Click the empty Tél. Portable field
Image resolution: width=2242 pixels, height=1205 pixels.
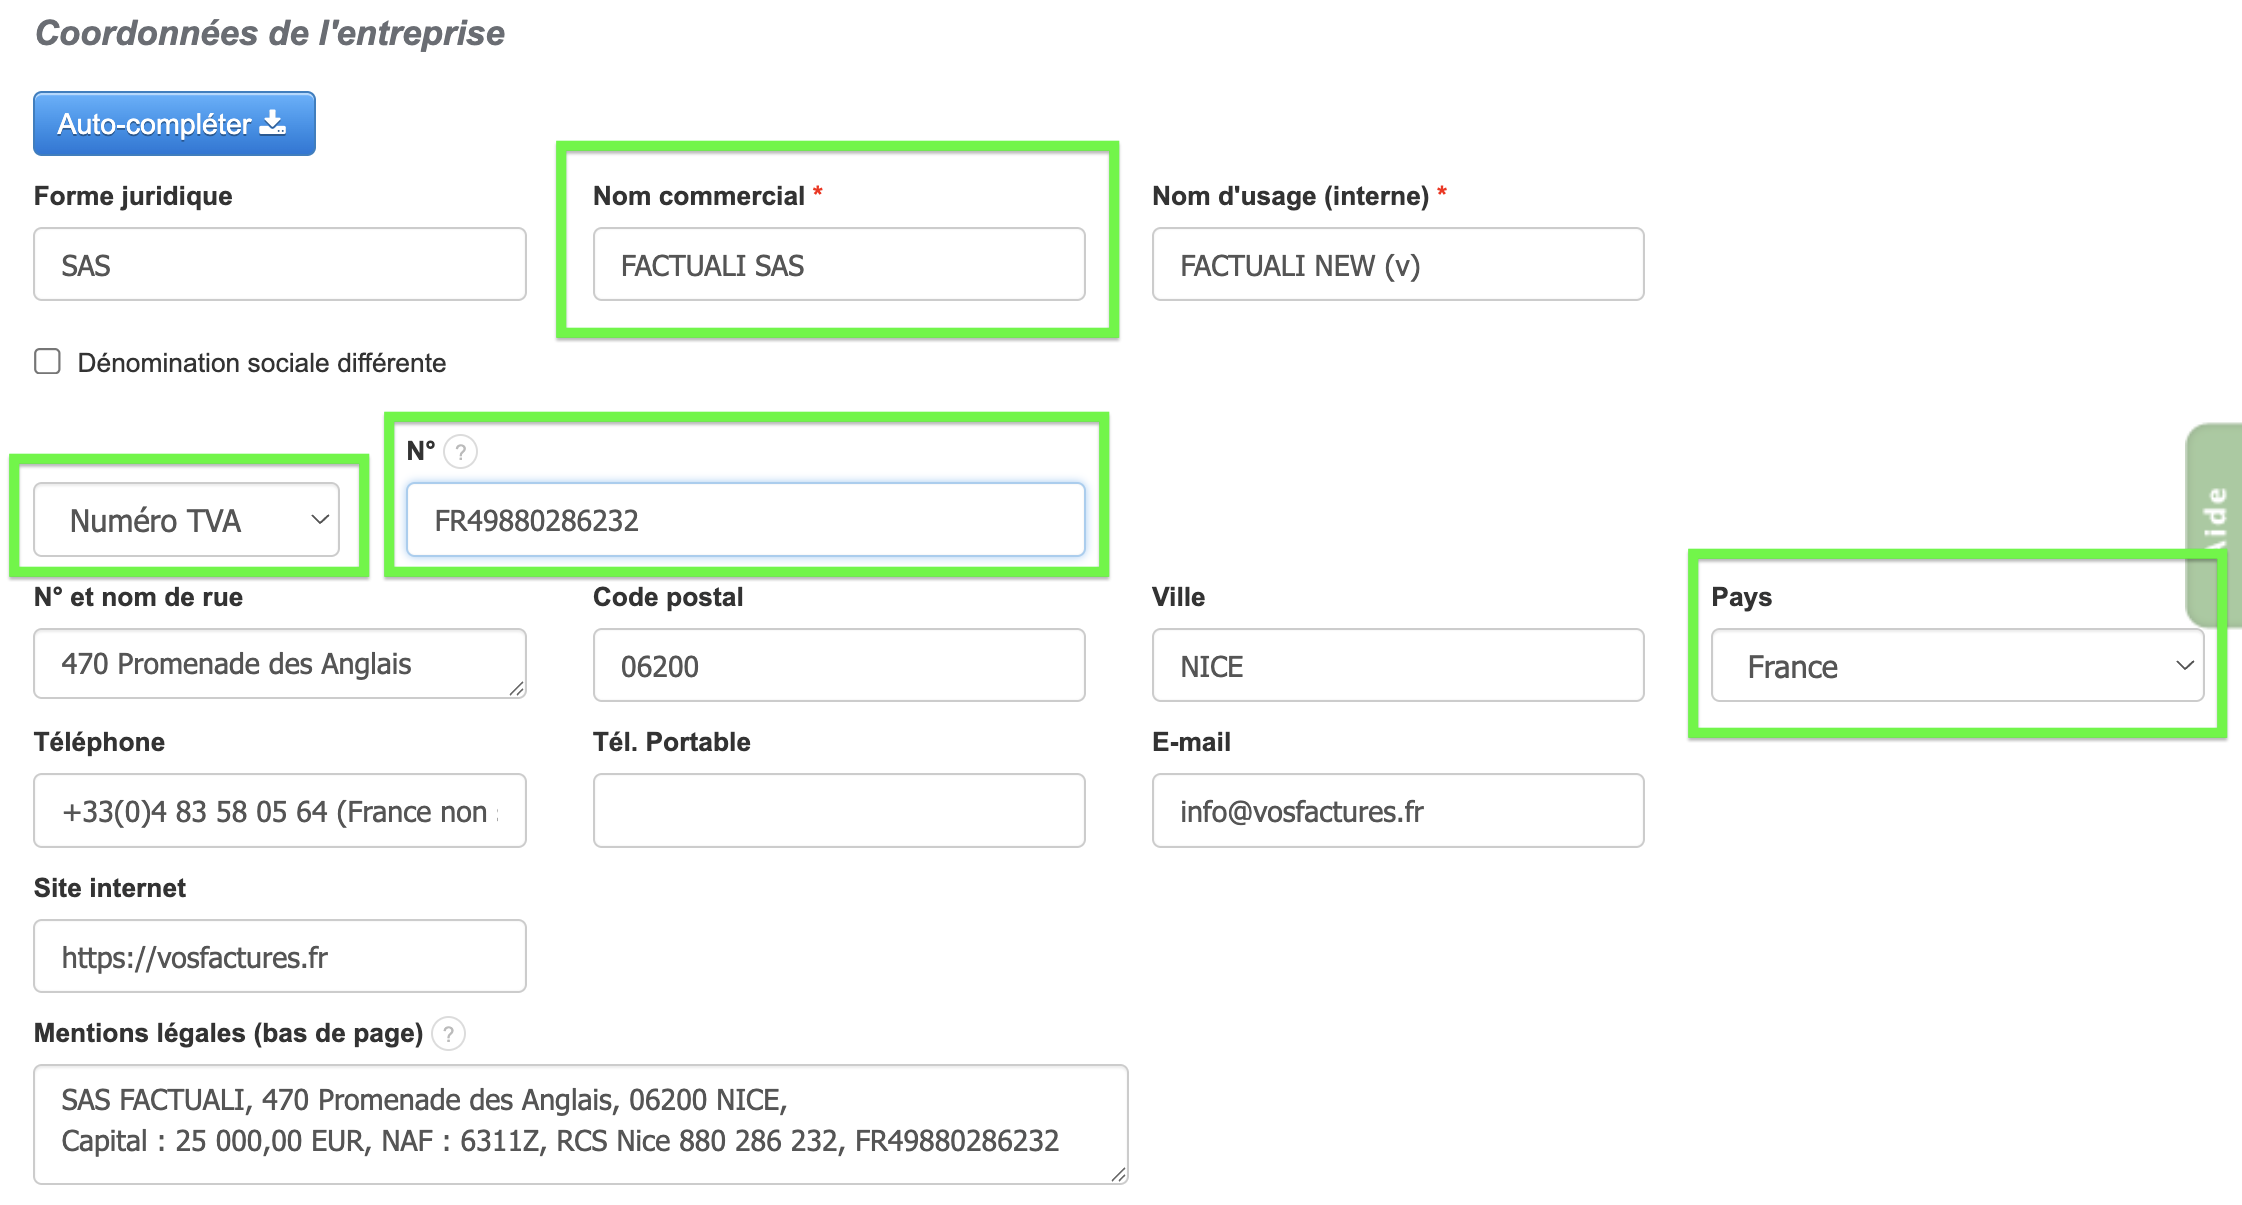click(x=838, y=811)
